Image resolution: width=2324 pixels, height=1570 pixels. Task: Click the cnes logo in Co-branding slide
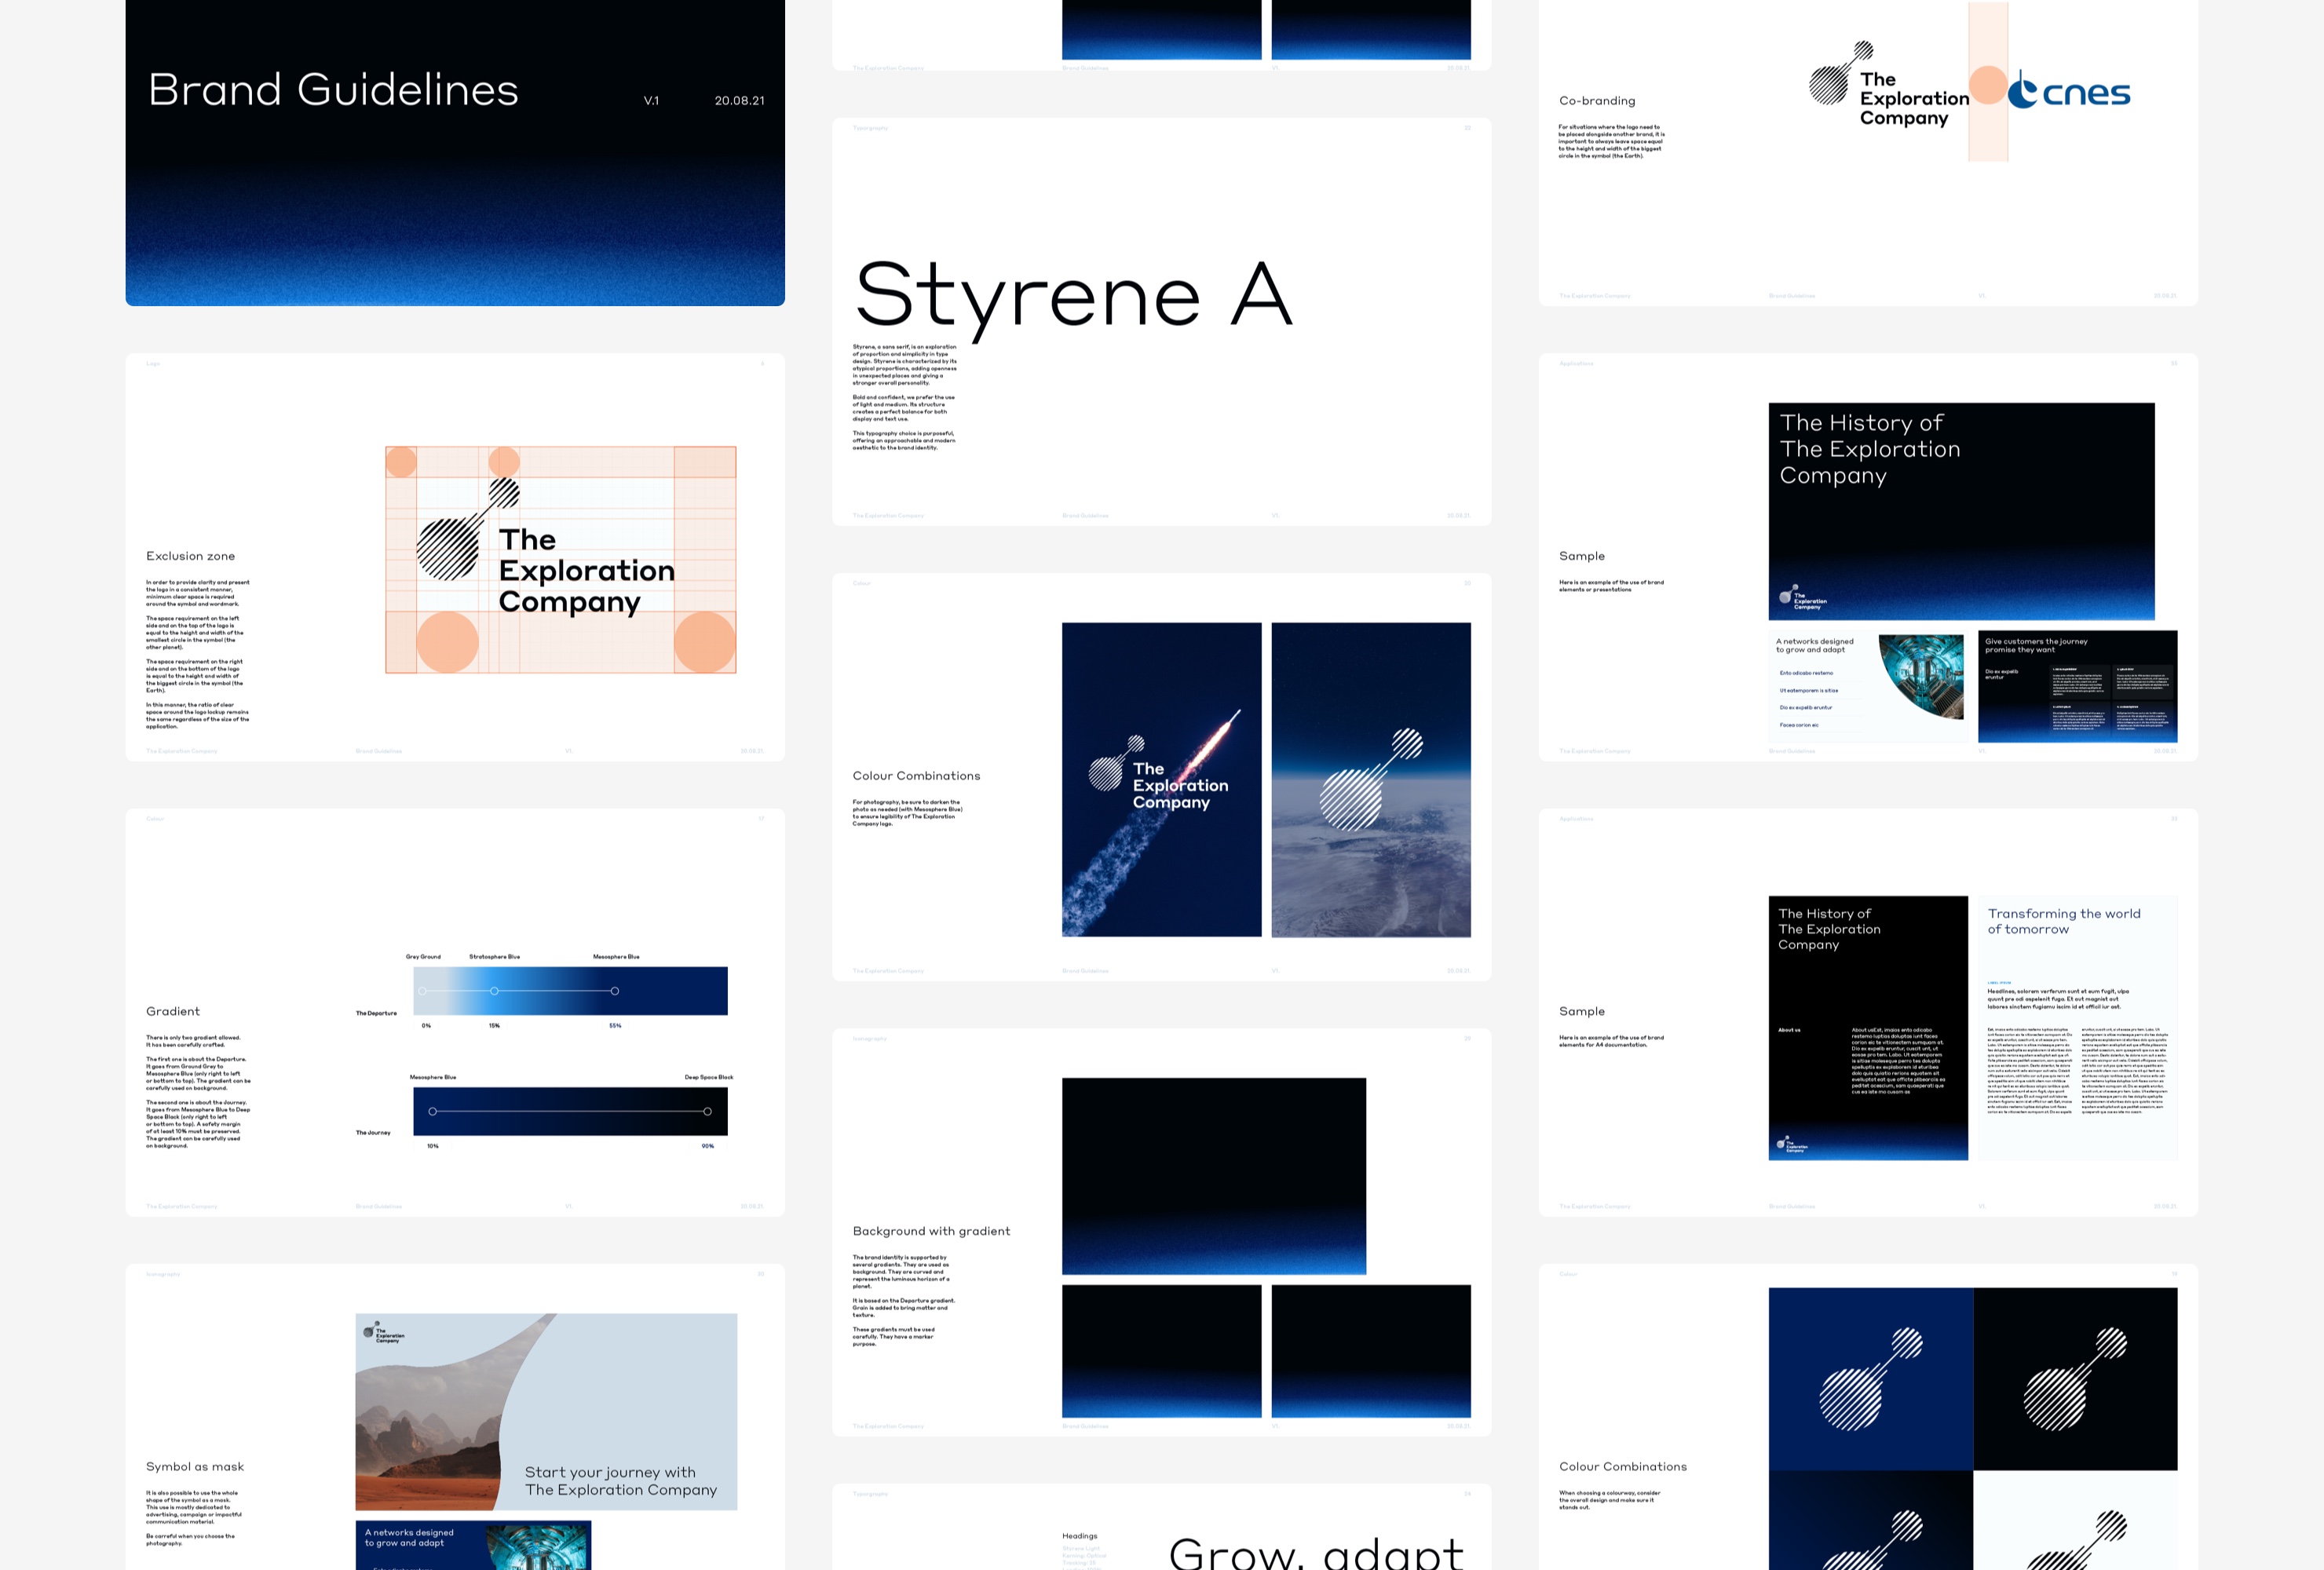(2069, 91)
